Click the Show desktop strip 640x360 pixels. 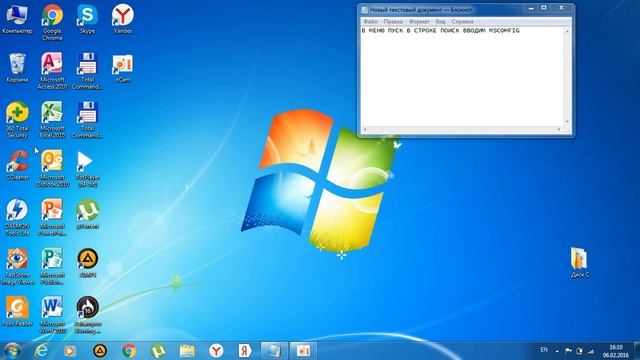tap(637, 351)
